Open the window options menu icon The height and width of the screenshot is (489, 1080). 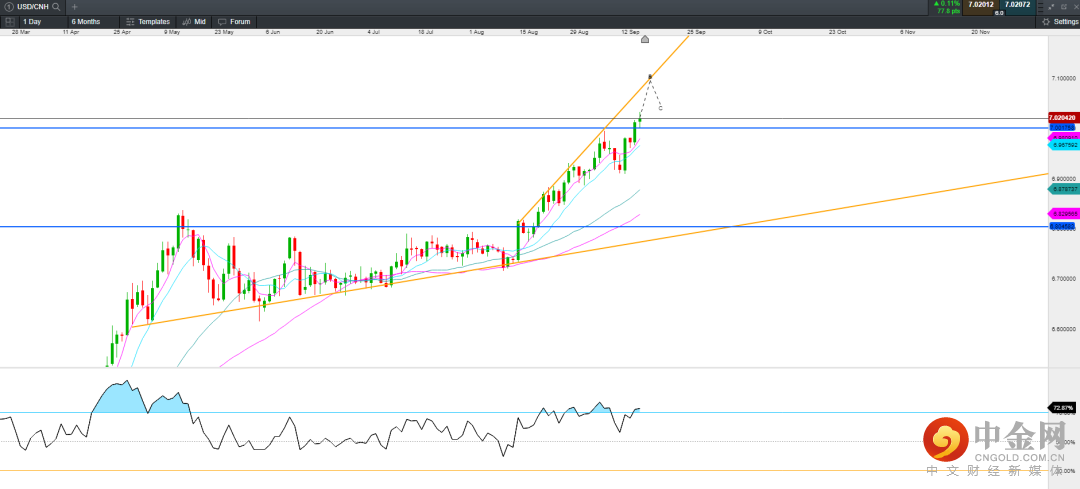coord(1040,6)
